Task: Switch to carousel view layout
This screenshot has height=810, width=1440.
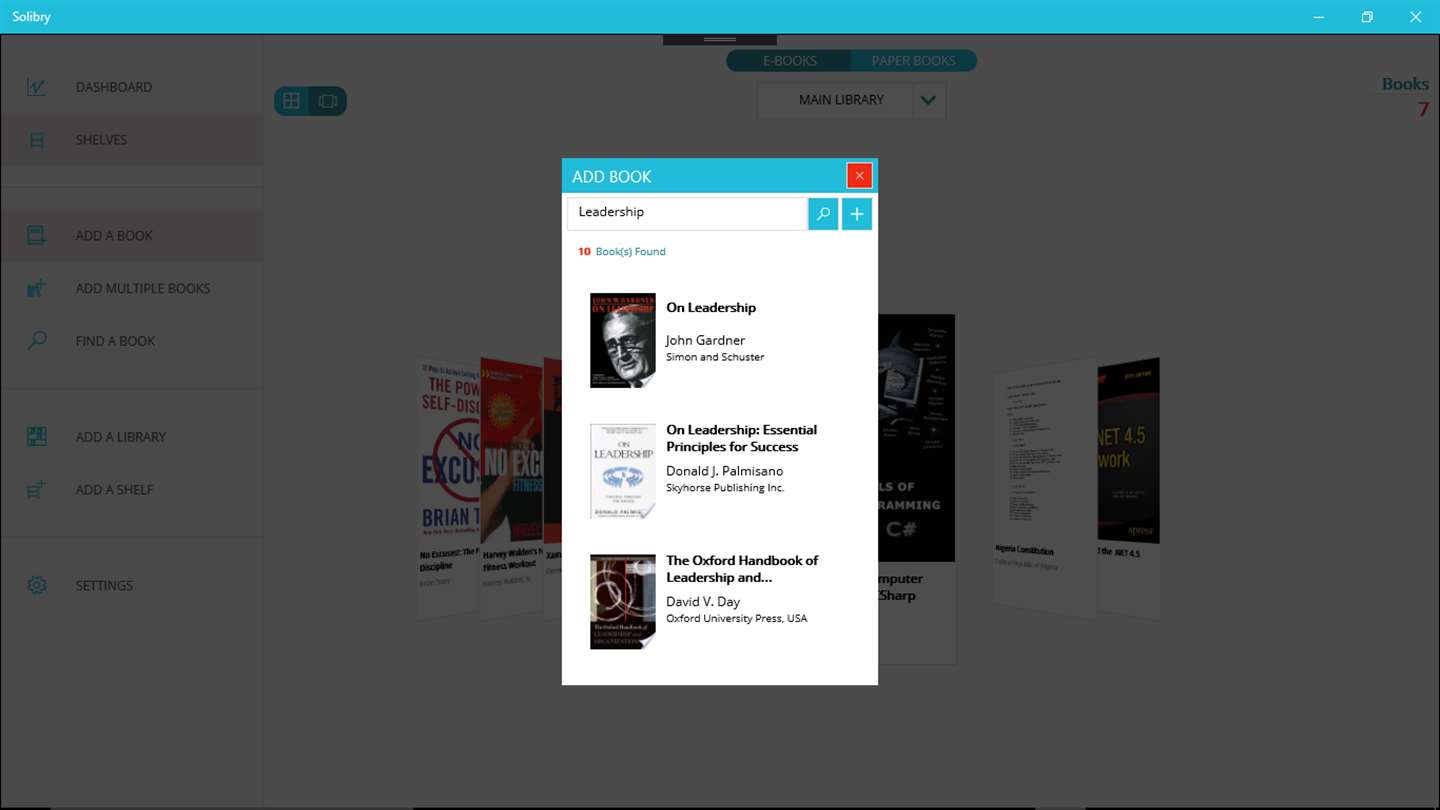Action: [328, 101]
